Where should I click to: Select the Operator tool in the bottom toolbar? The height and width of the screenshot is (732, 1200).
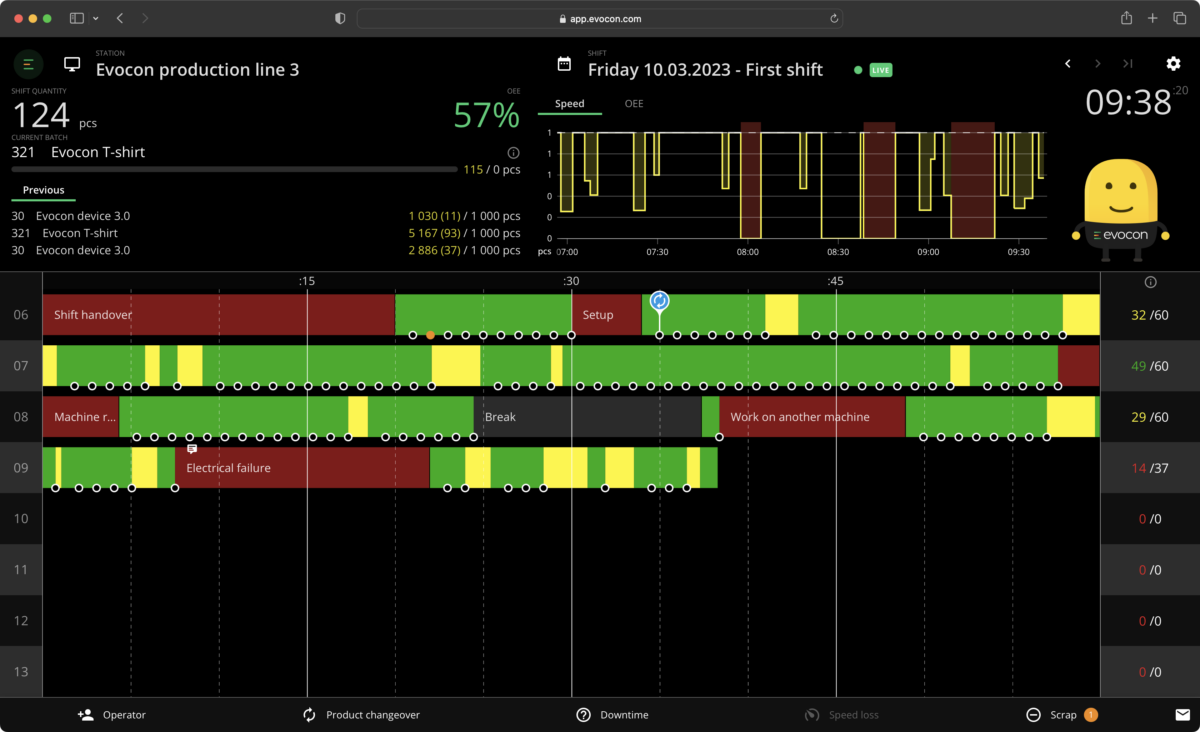coord(112,715)
